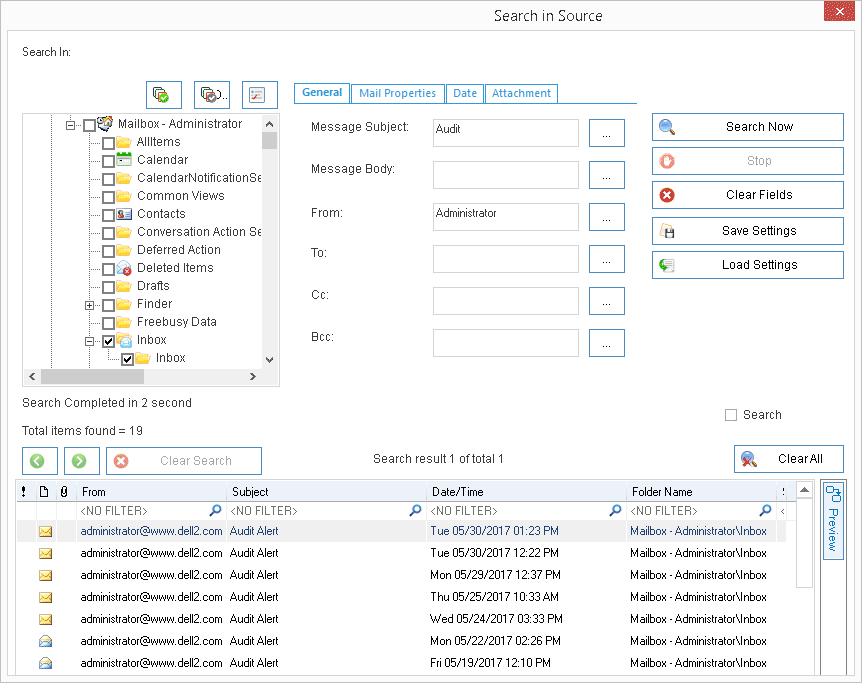Click the From column filter magnifier
The width and height of the screenshot is (862, 683).
click(216, 511)
